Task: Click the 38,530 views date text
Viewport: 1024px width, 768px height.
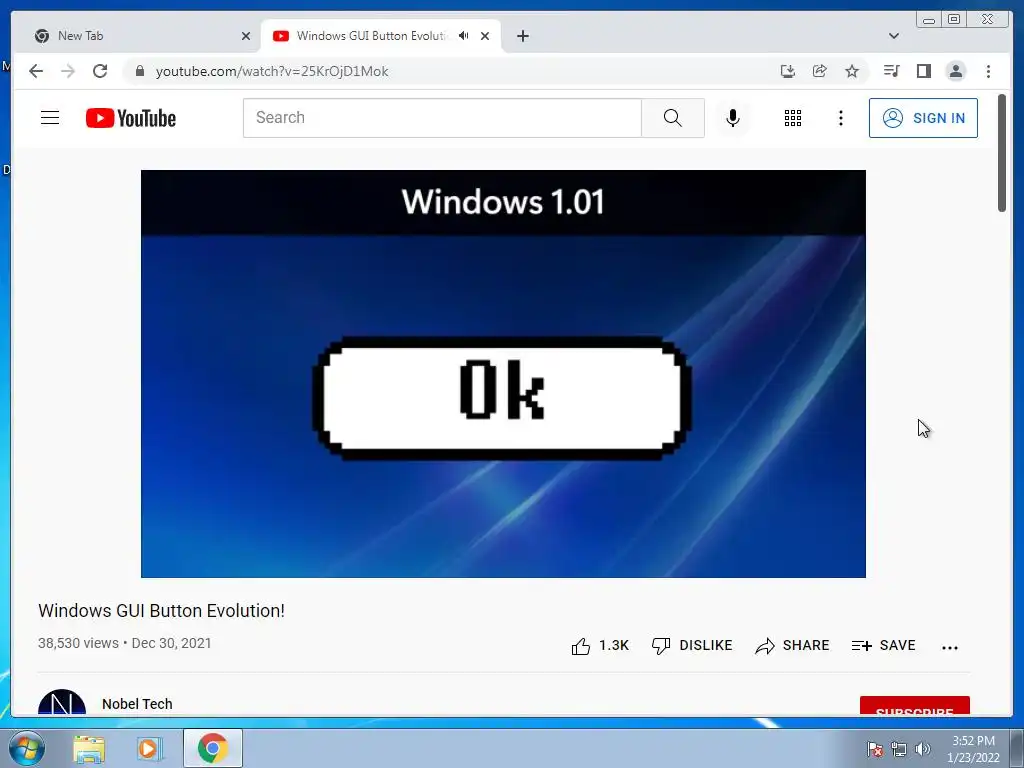Action: pyautogui.click(x=125, y=643)
